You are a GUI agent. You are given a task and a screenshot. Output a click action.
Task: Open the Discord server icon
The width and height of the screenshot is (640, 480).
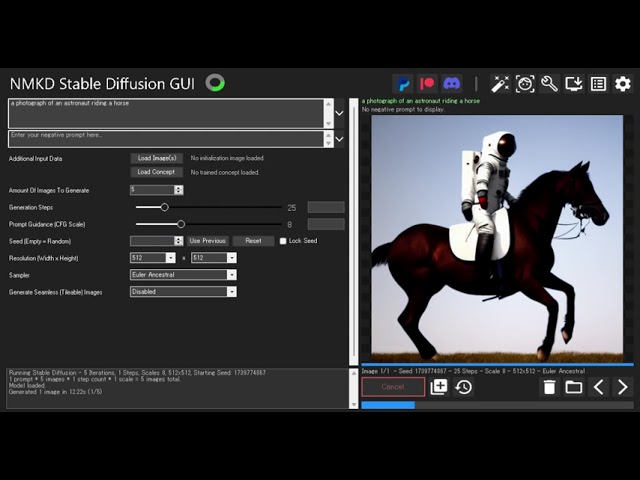[x=451, y=84]
